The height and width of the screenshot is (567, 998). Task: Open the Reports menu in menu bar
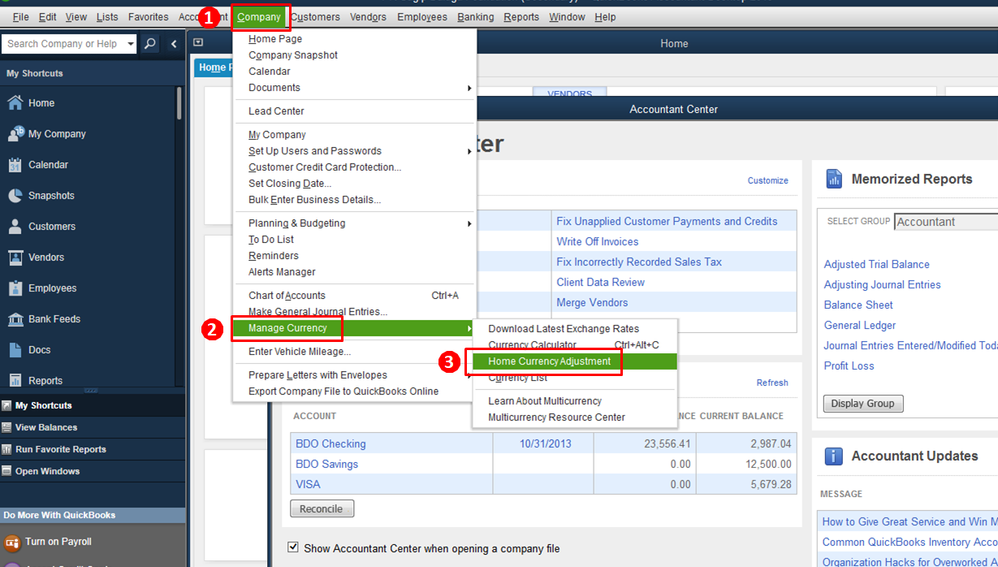coord(521,17)
